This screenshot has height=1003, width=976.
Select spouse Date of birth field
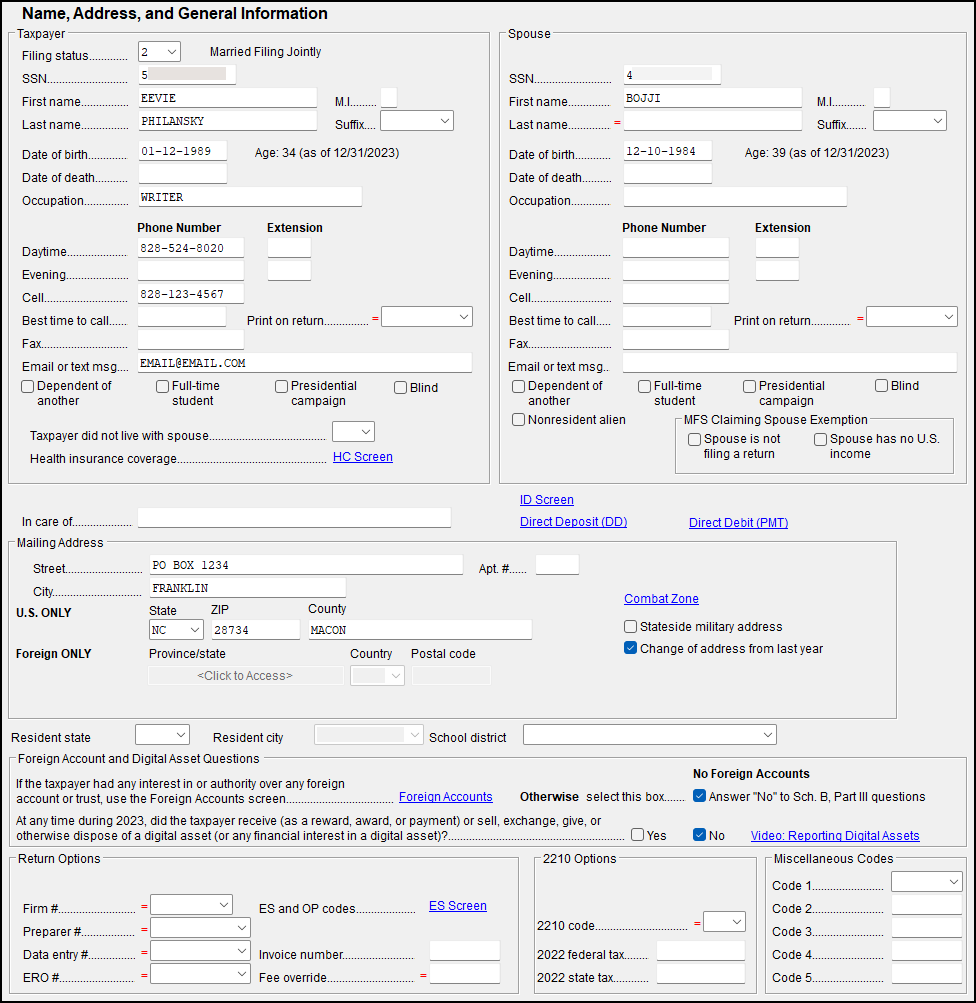pyautogui.click(x=668, y=151)
